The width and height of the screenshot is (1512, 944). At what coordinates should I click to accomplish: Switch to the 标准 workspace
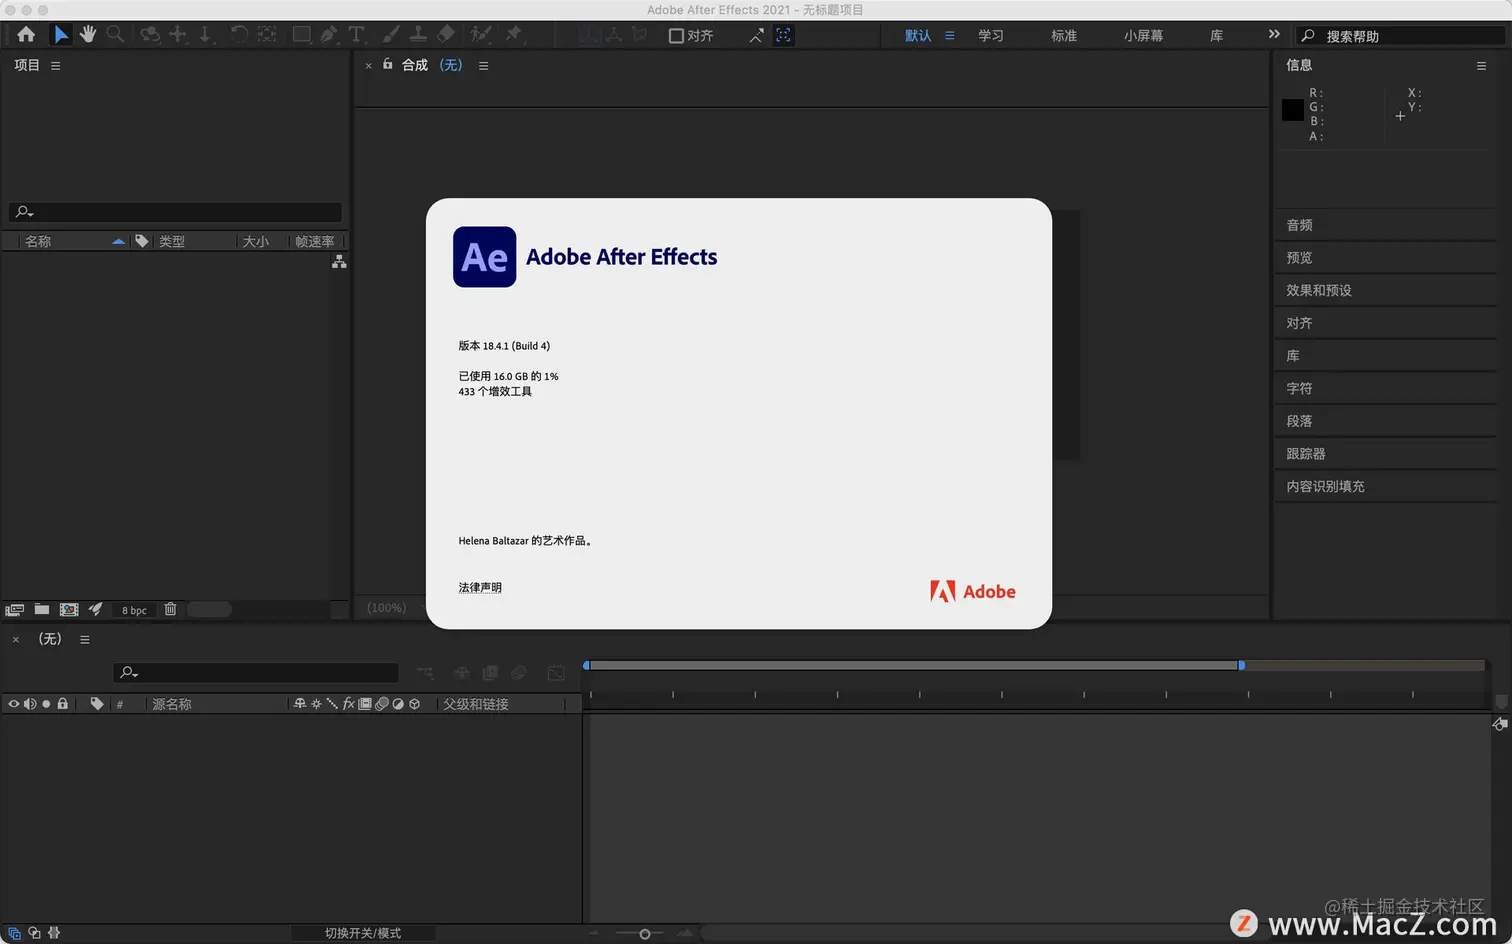click(1063, 36)
